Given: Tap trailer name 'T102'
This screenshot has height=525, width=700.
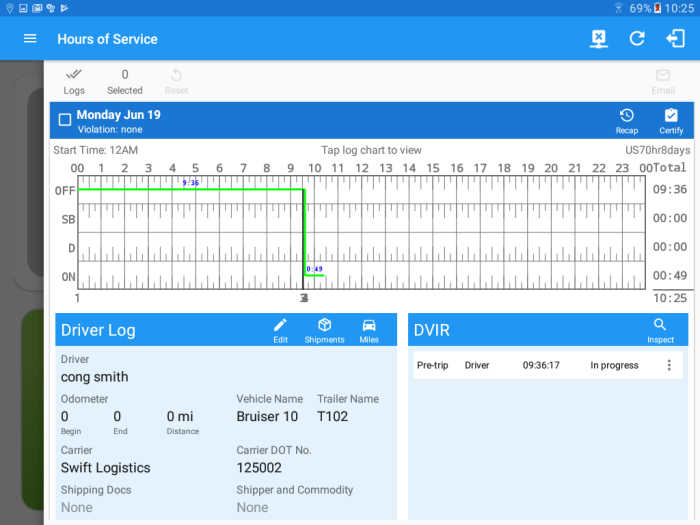Looking at the screenshot, I should 333,417.
